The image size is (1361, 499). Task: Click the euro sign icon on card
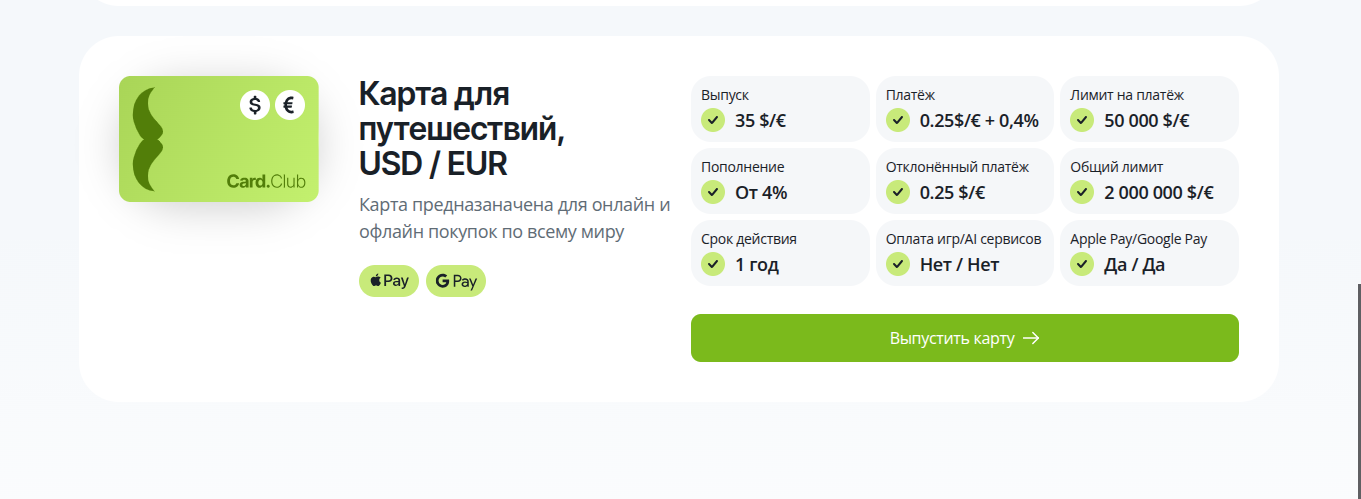290,104
